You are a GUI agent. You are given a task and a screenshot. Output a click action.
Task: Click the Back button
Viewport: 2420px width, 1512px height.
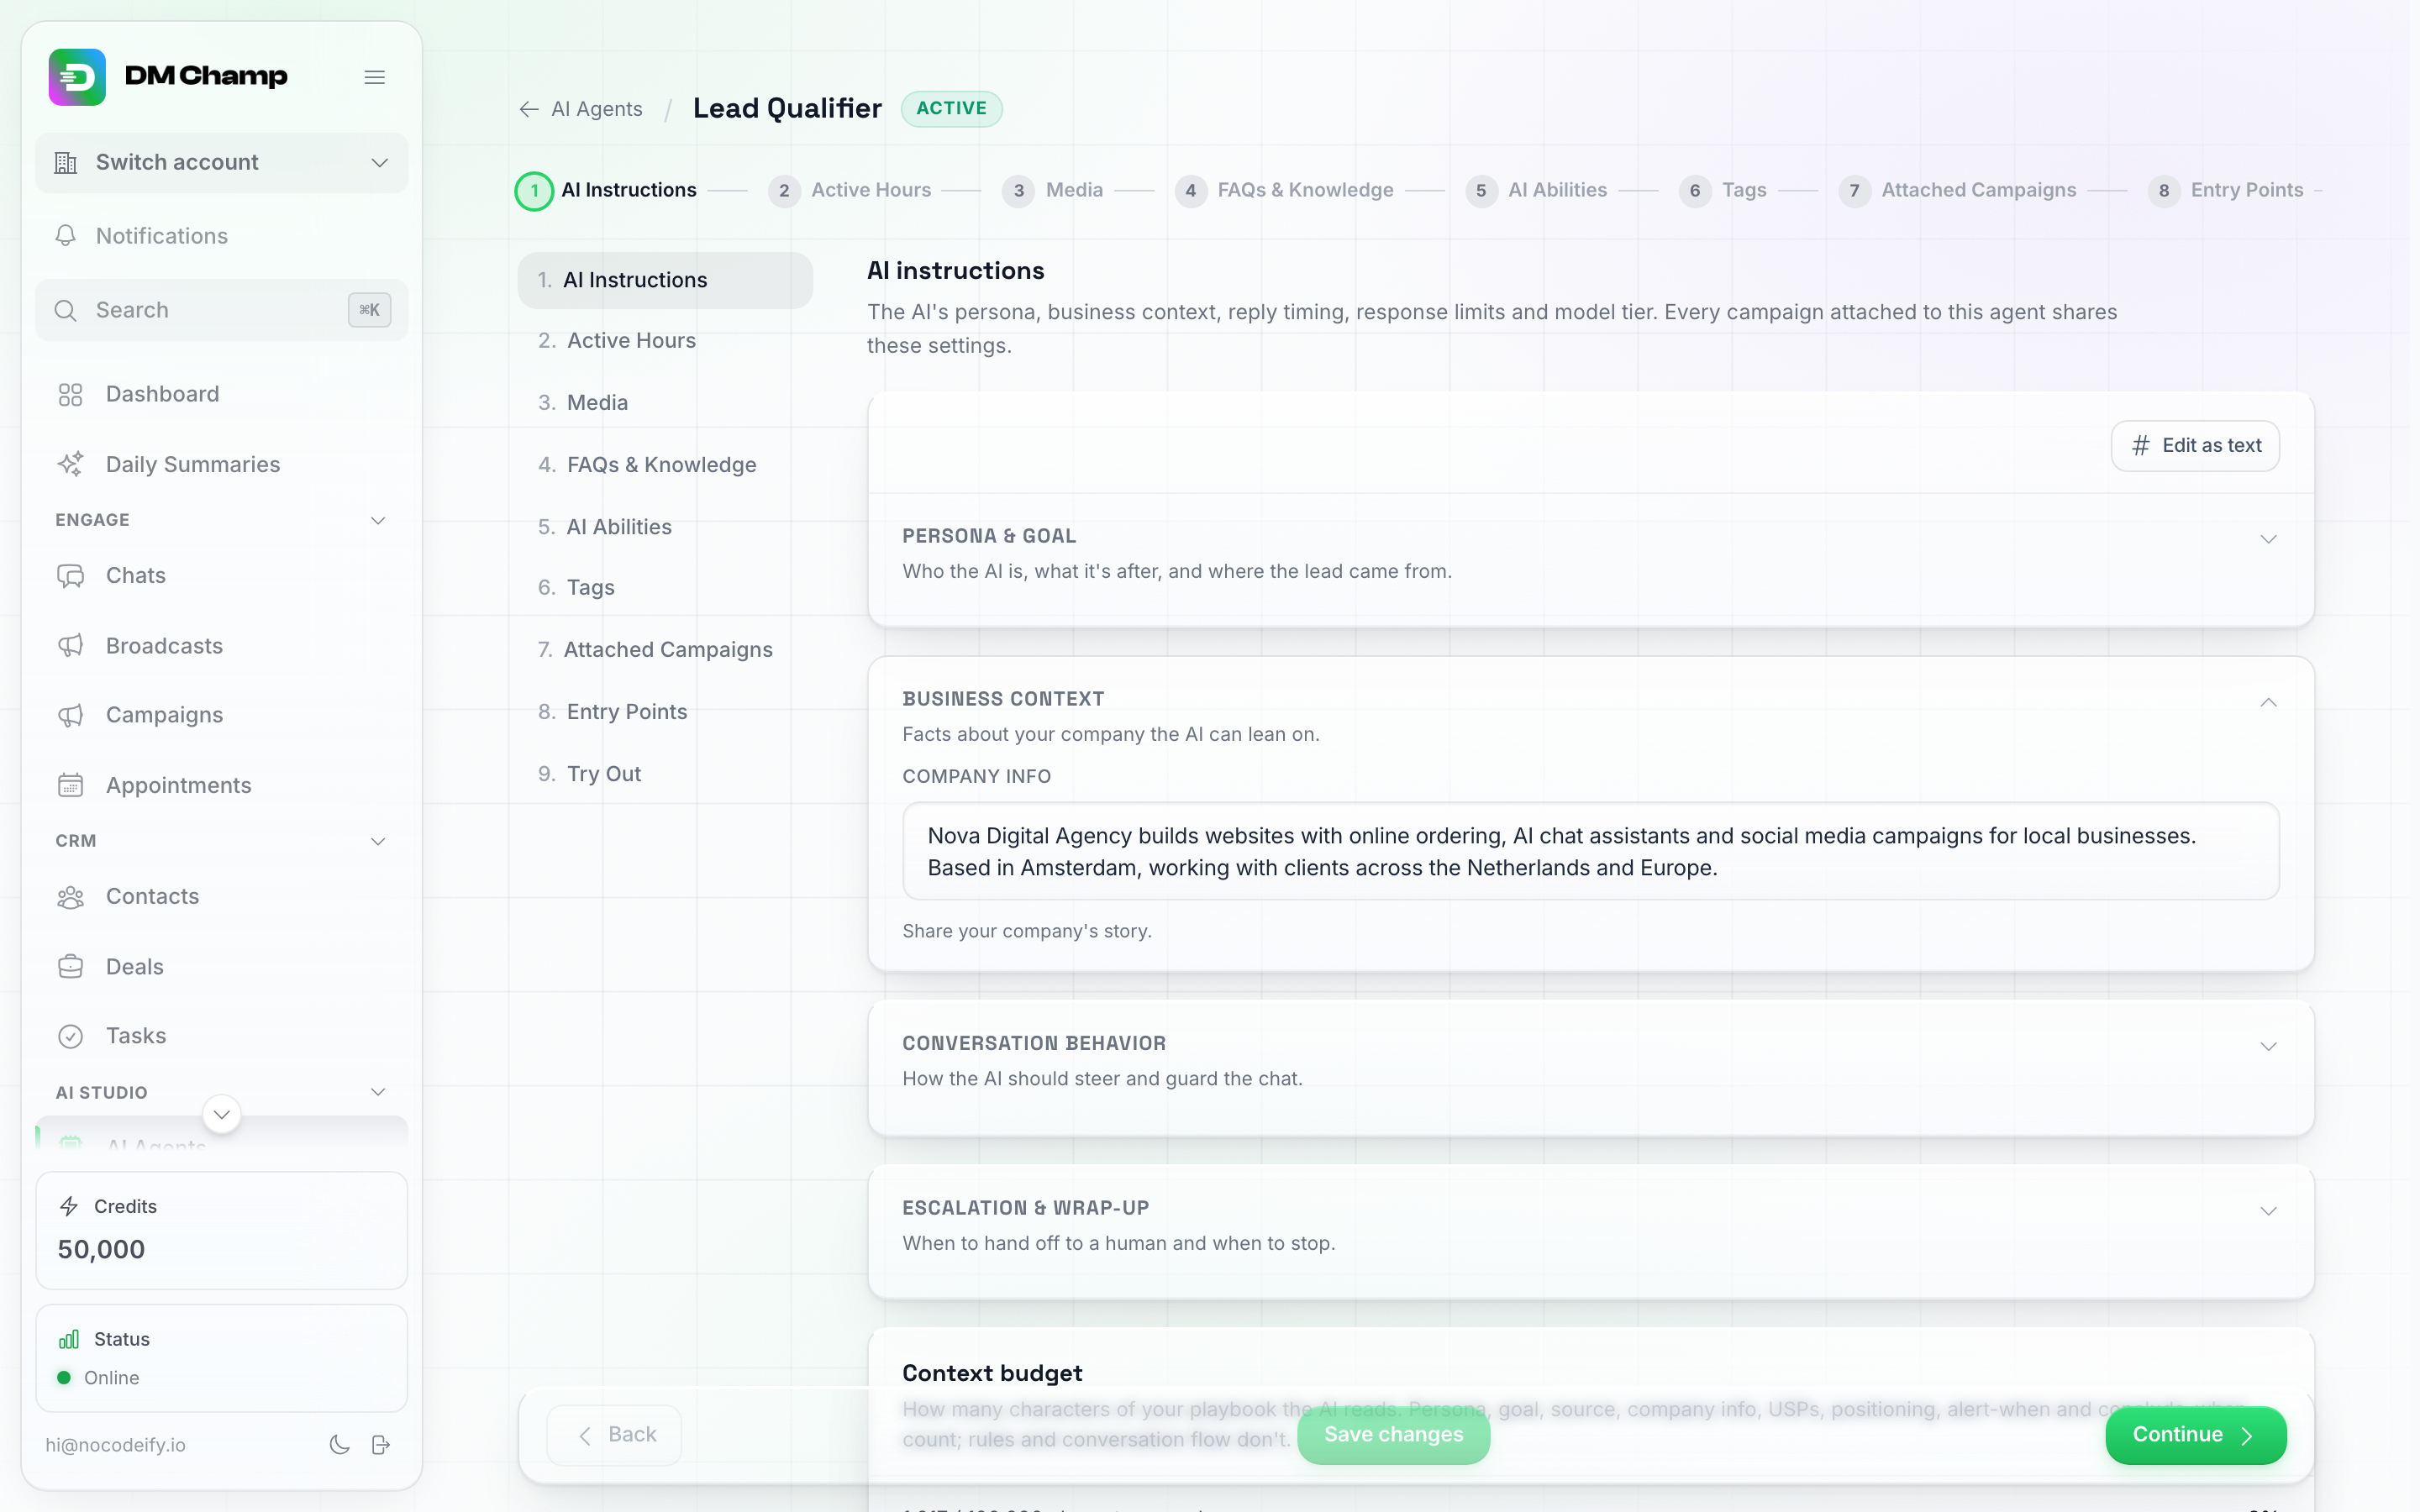click(x=615, y=1434)
